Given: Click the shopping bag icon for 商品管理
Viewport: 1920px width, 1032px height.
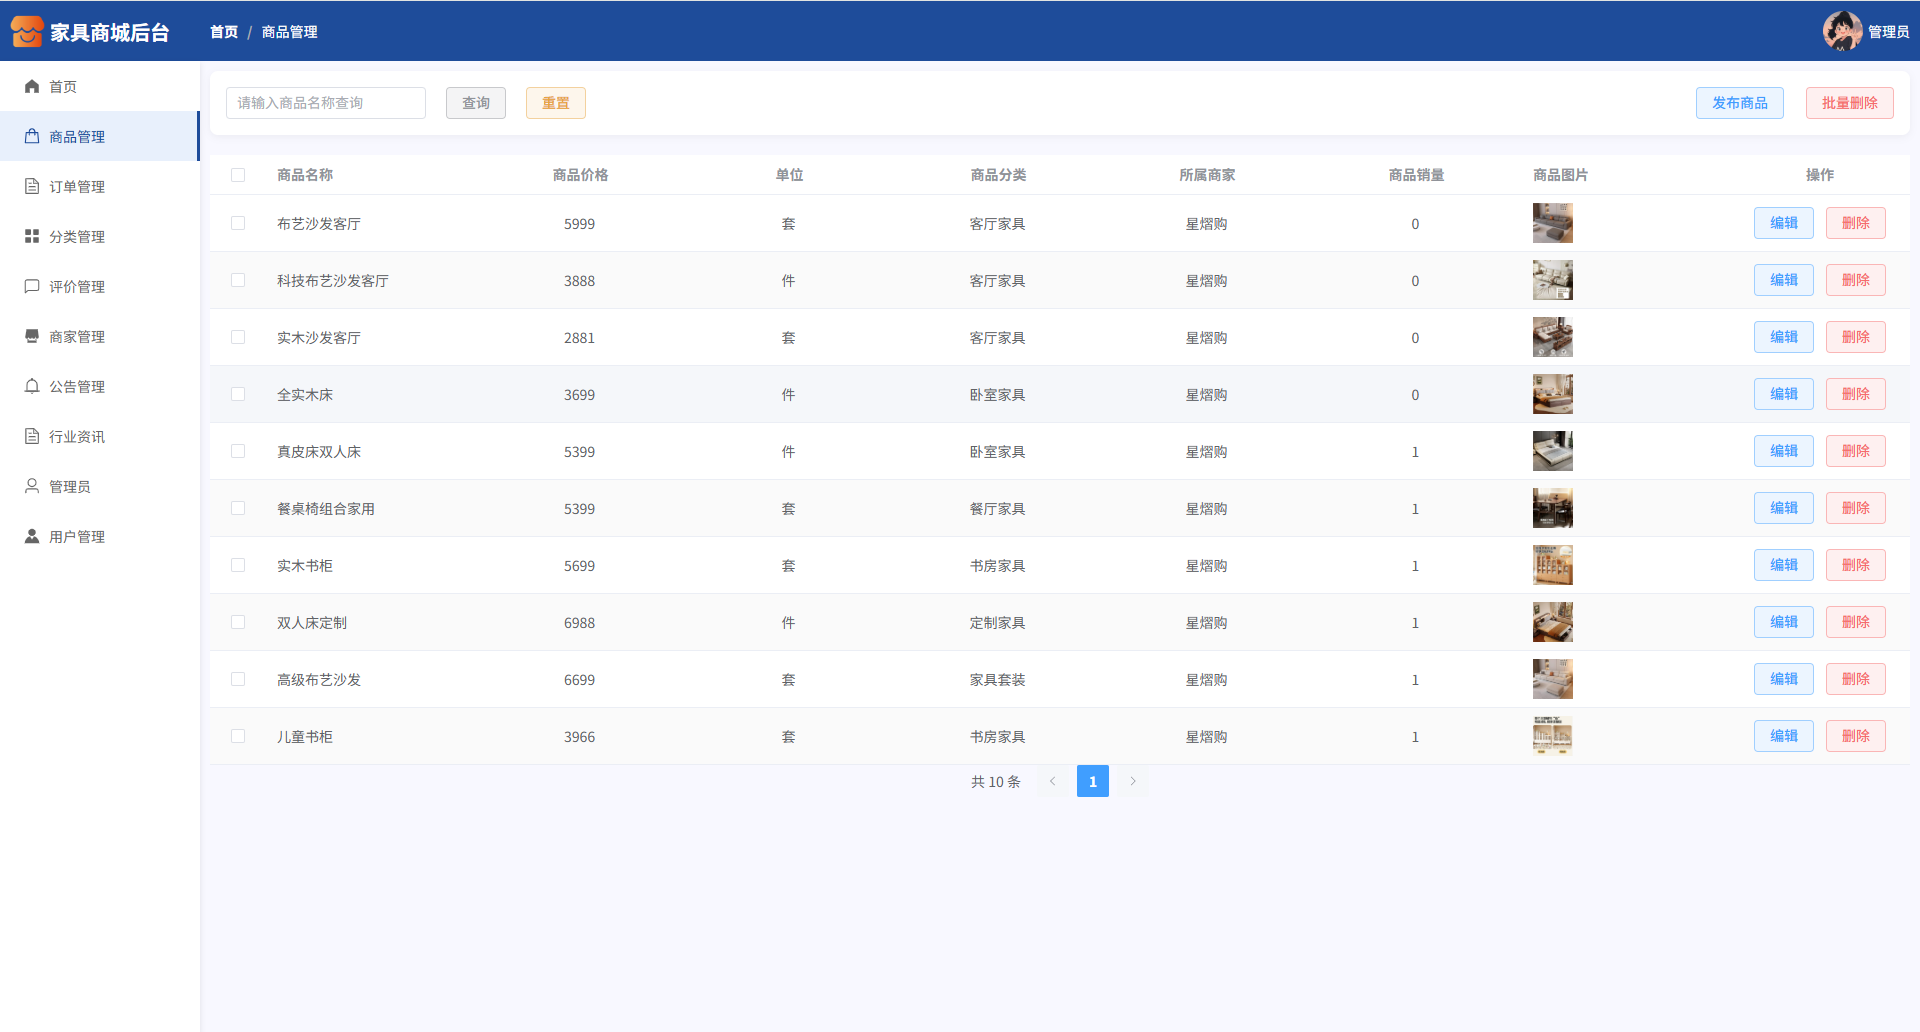Looking at the screenshot, I should (x=32, y=137).
